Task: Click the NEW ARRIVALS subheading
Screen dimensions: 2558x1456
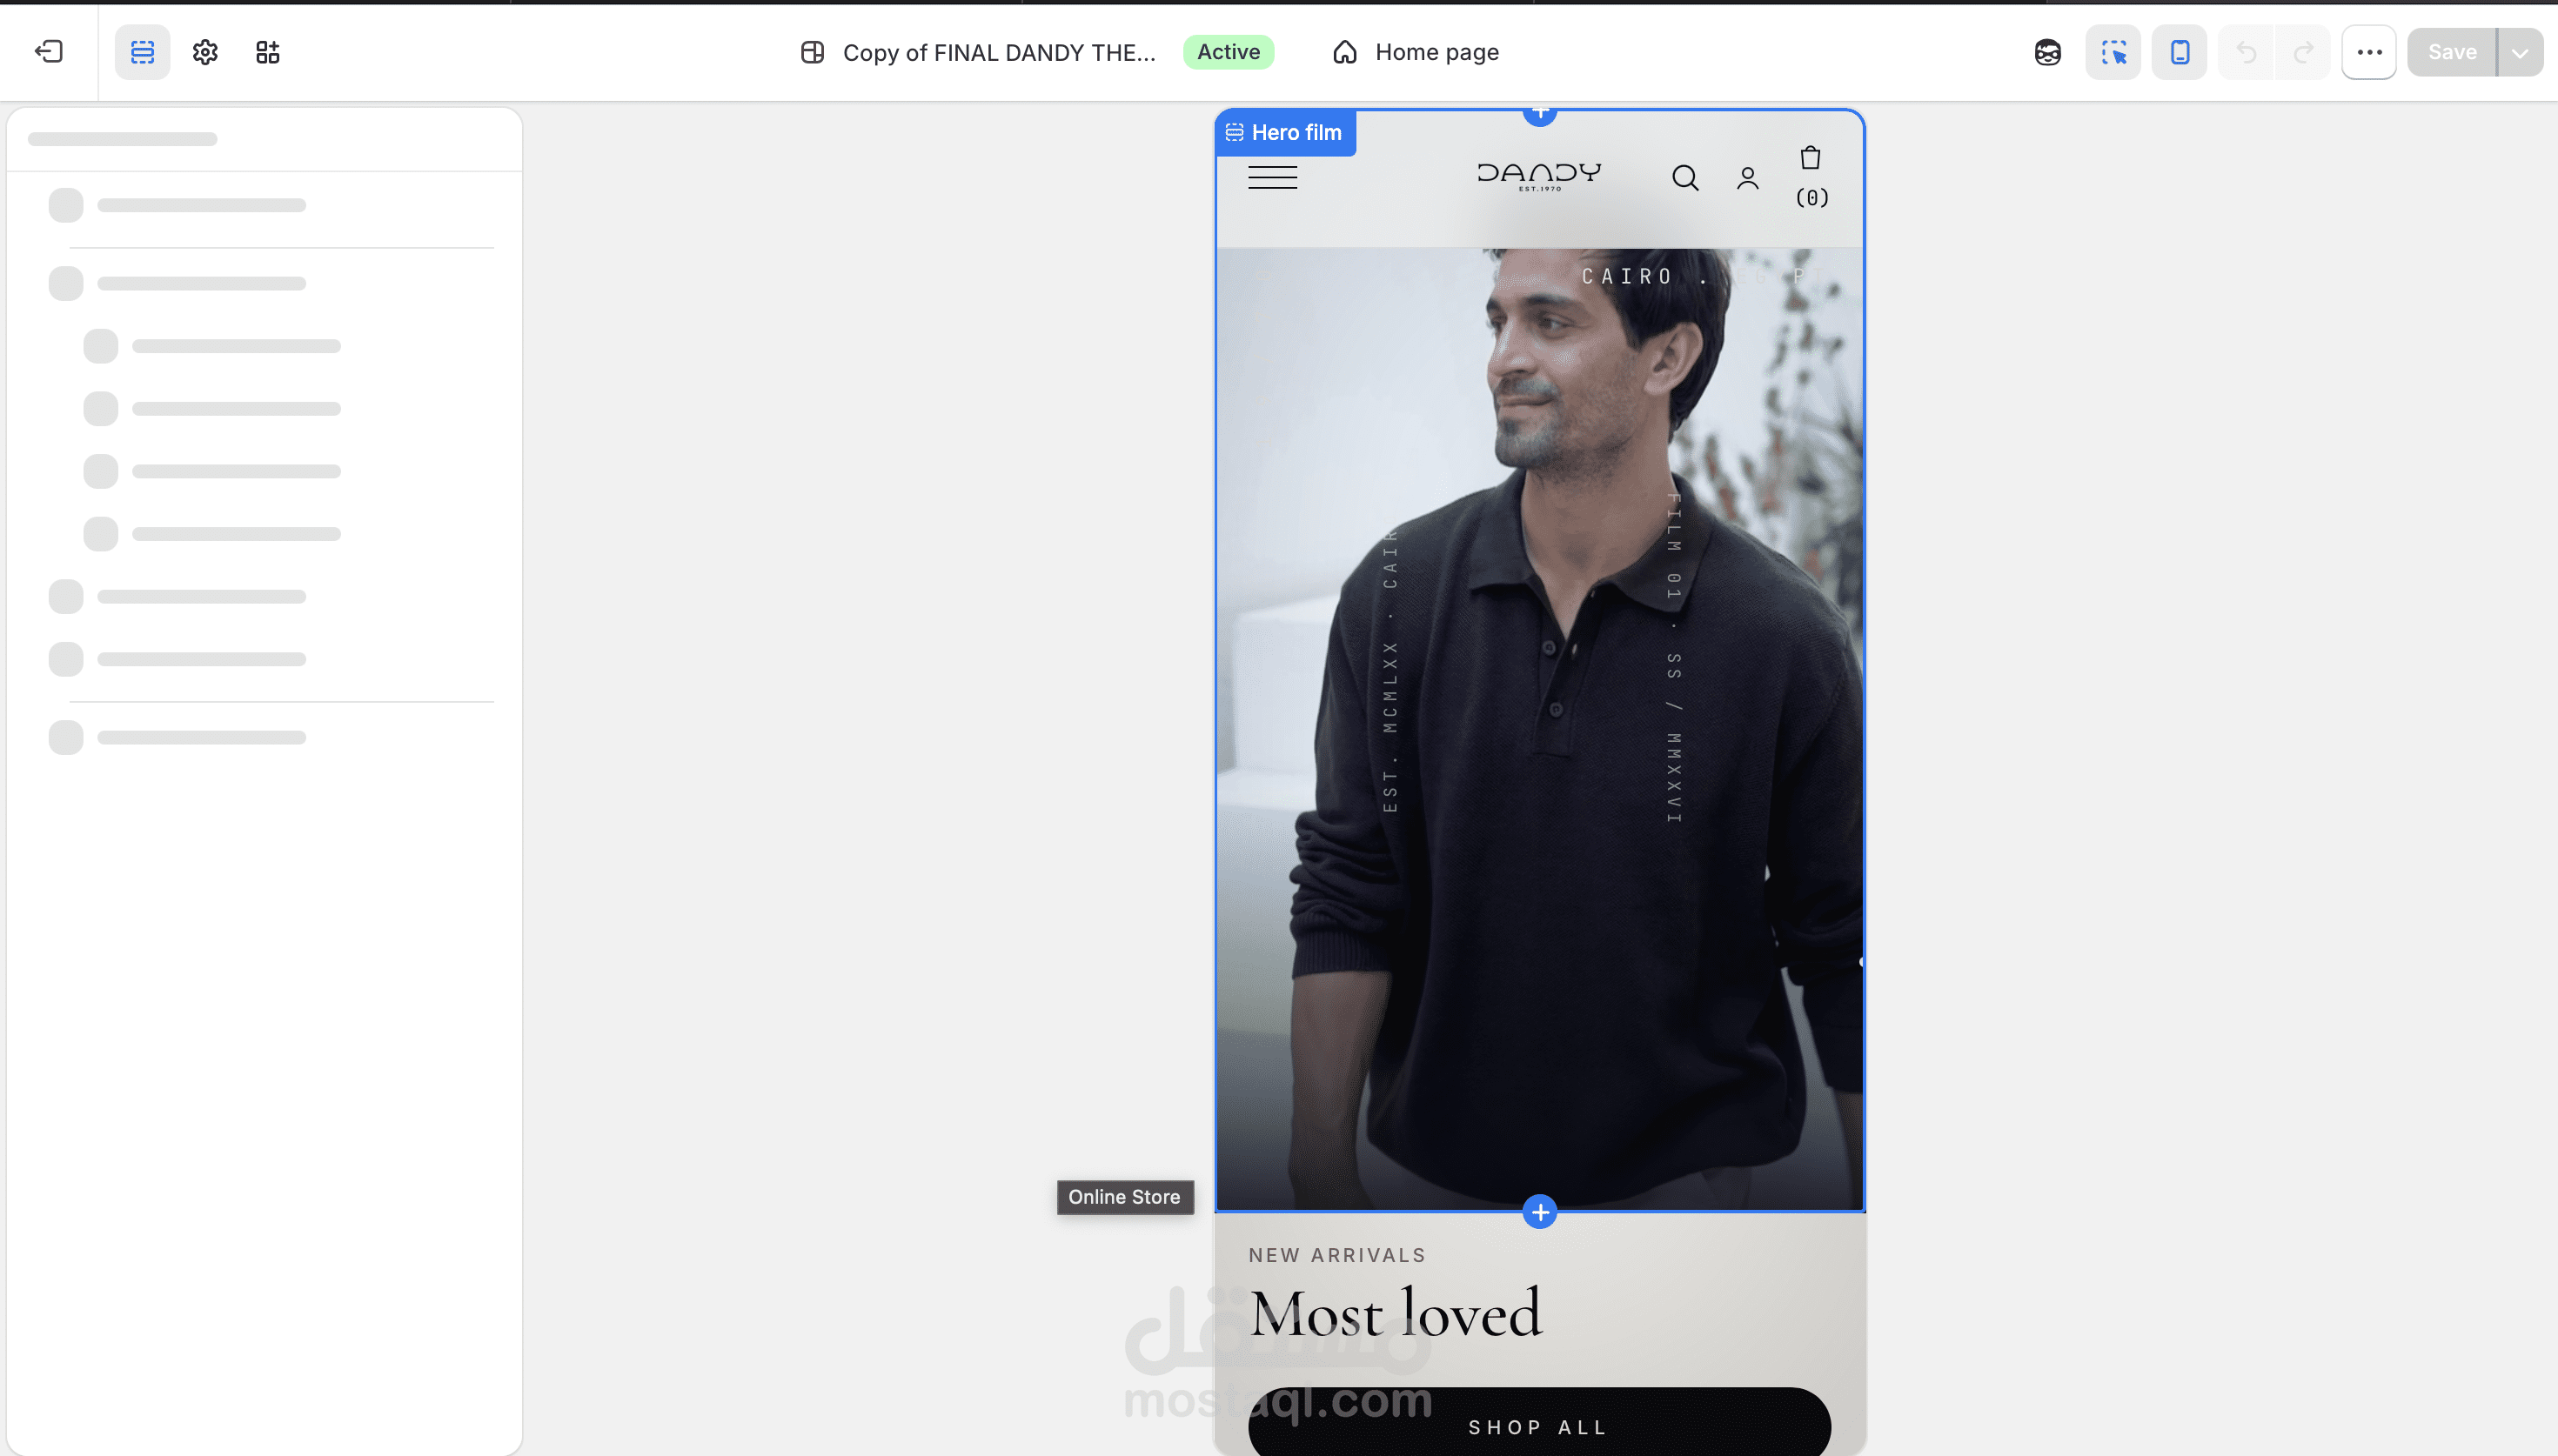Action: pyautogui.click(x=1337, y=1255)
